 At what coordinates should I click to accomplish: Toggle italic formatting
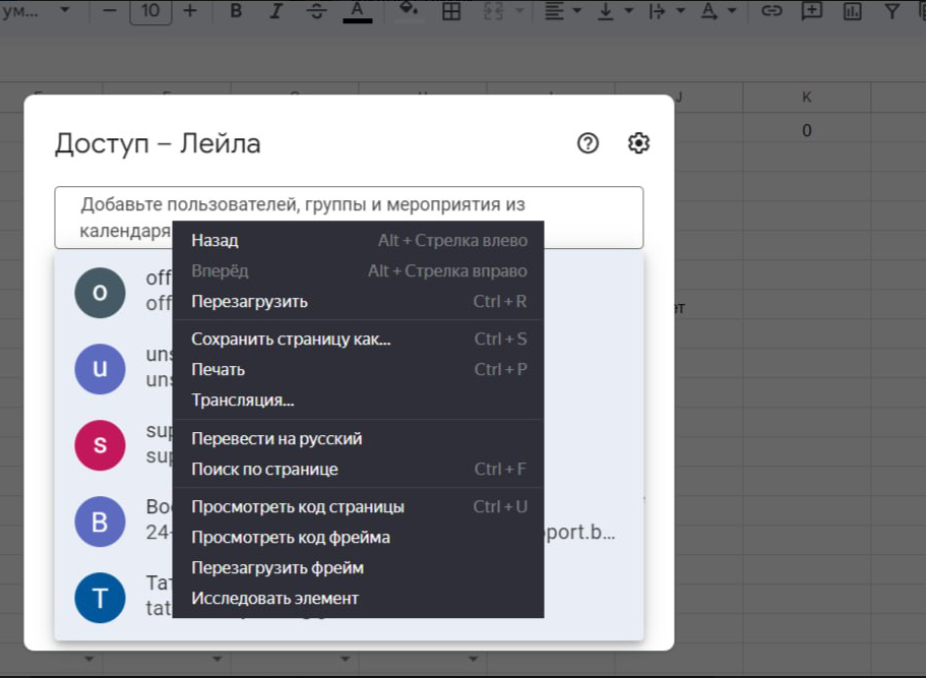tap(276, 11)
